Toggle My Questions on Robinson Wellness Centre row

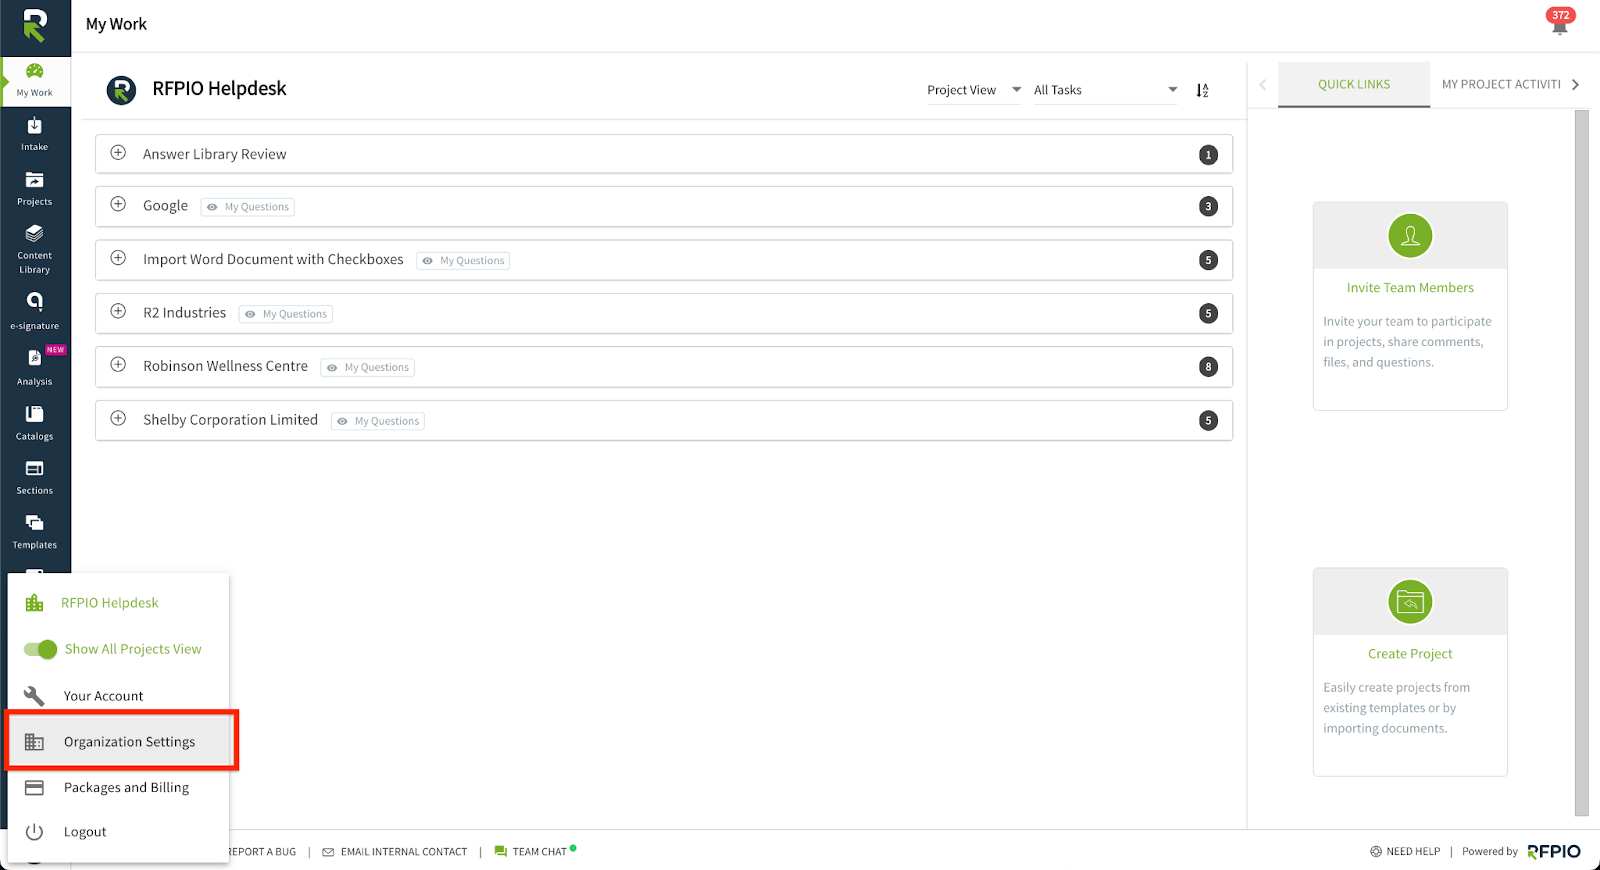click(367, 368)
